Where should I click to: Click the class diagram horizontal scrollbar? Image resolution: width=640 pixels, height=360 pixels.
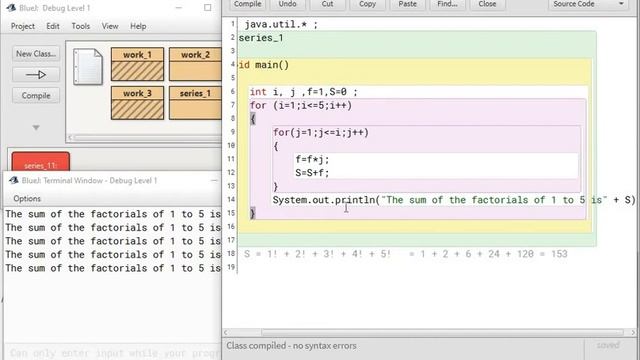[x=147, y=138]
